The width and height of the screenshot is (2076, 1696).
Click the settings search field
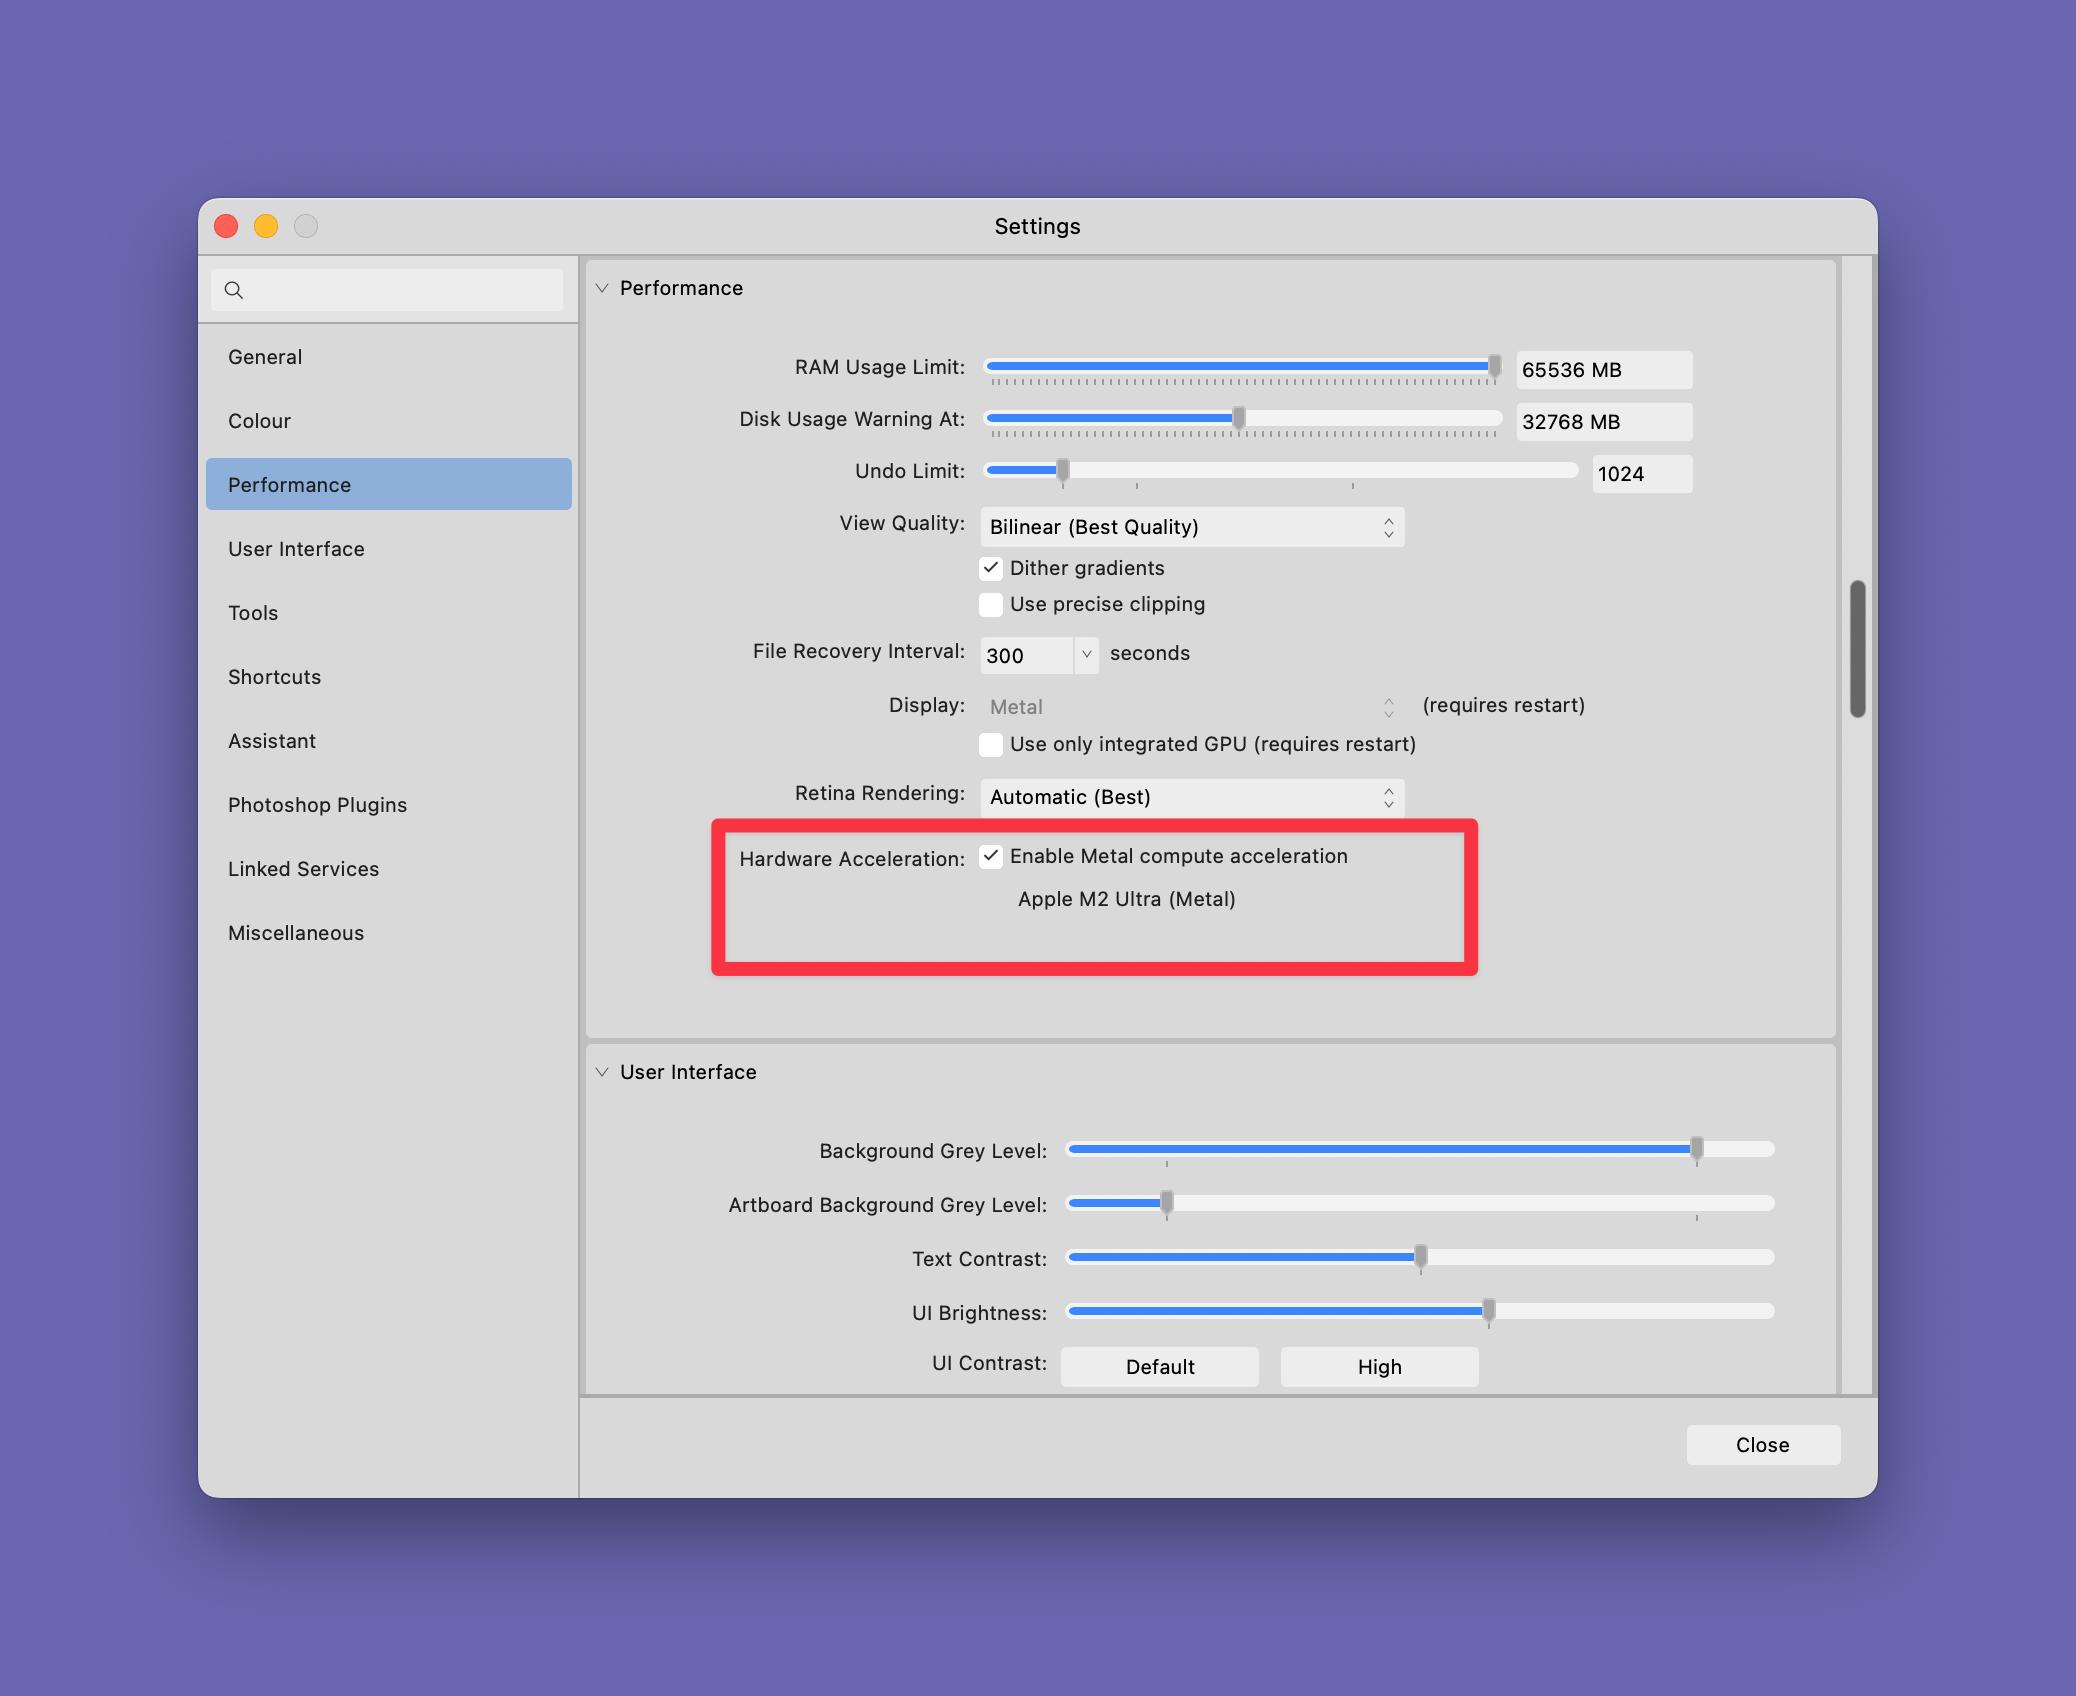point(387,290)
